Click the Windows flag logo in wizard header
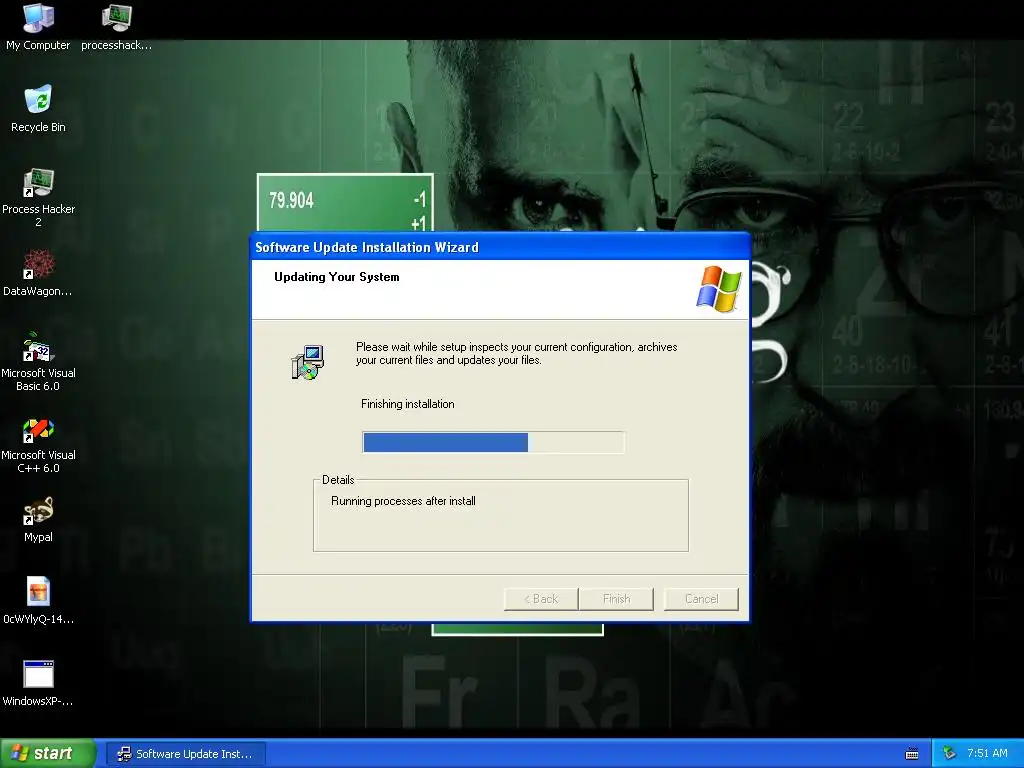This screenshot has height=768, width=1024. pyautogui.click(x=718, y=289)
